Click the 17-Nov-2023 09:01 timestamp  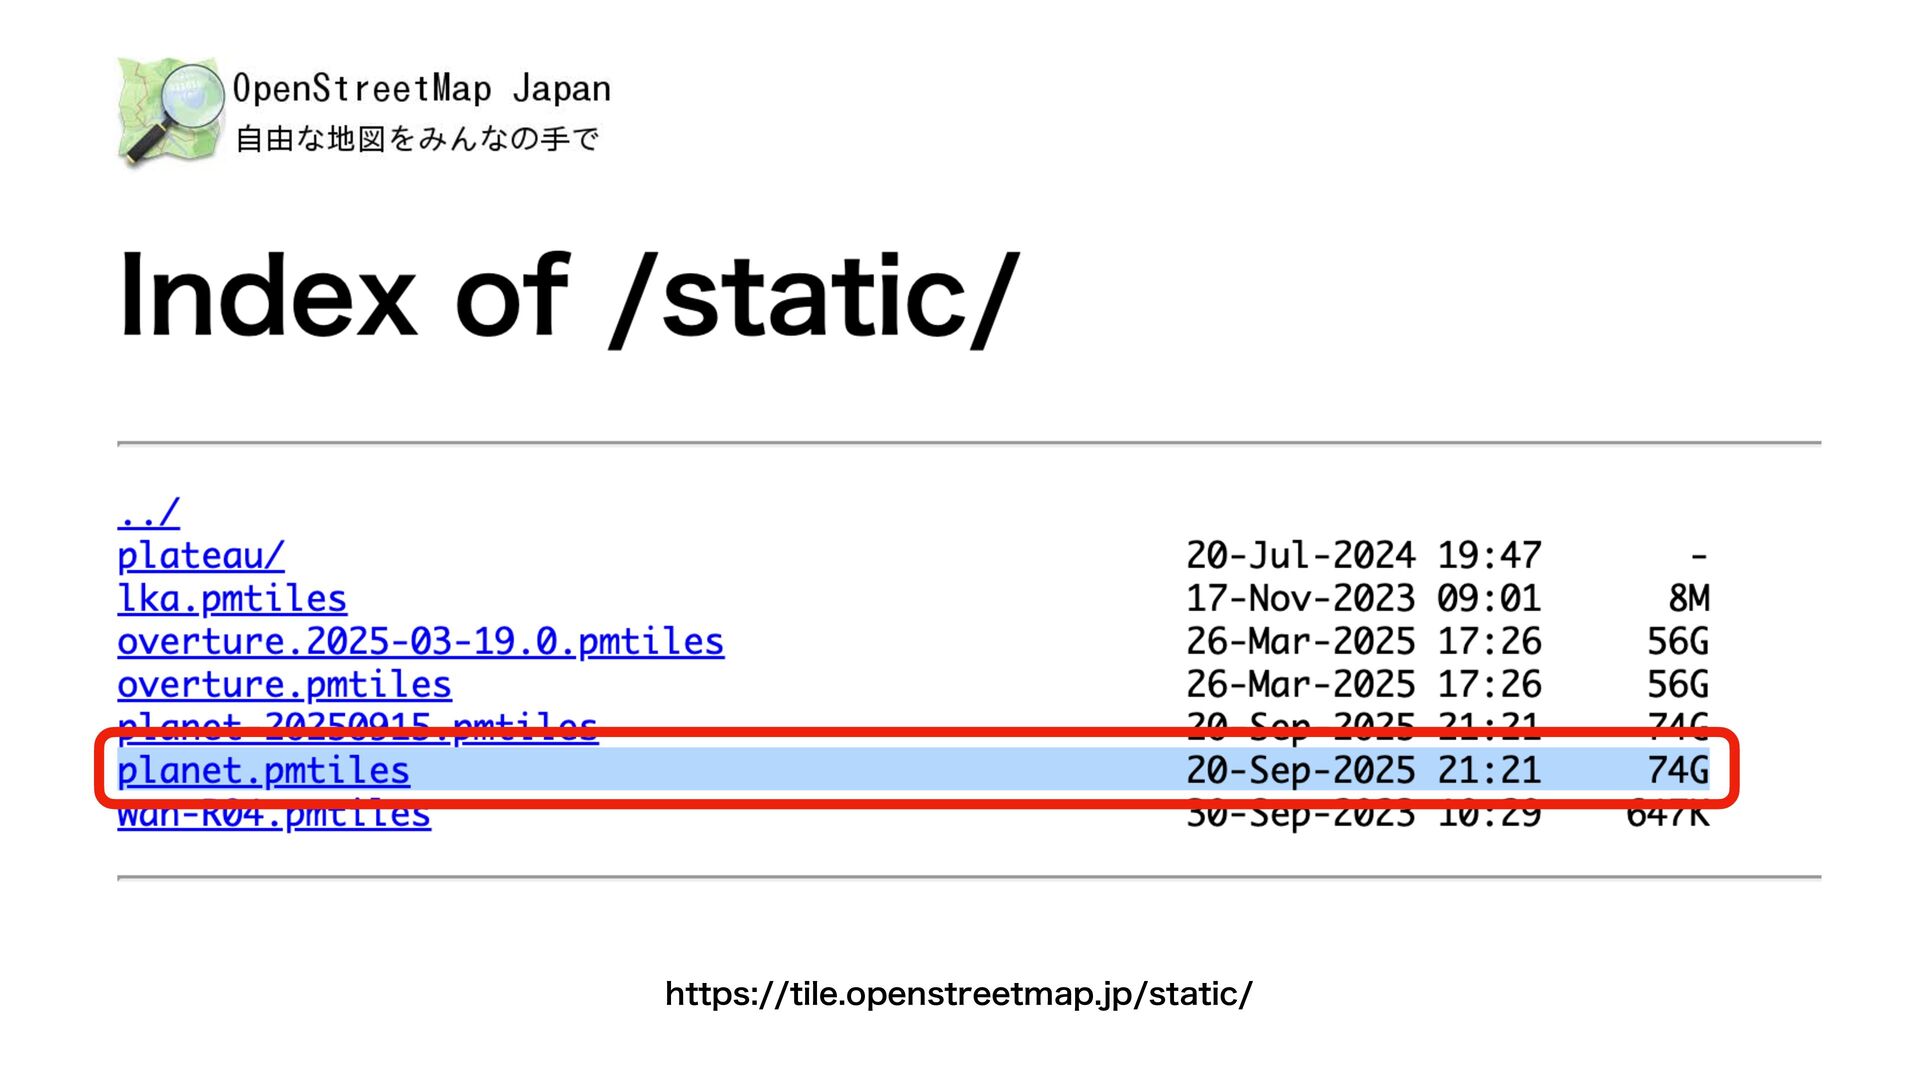1363,599
